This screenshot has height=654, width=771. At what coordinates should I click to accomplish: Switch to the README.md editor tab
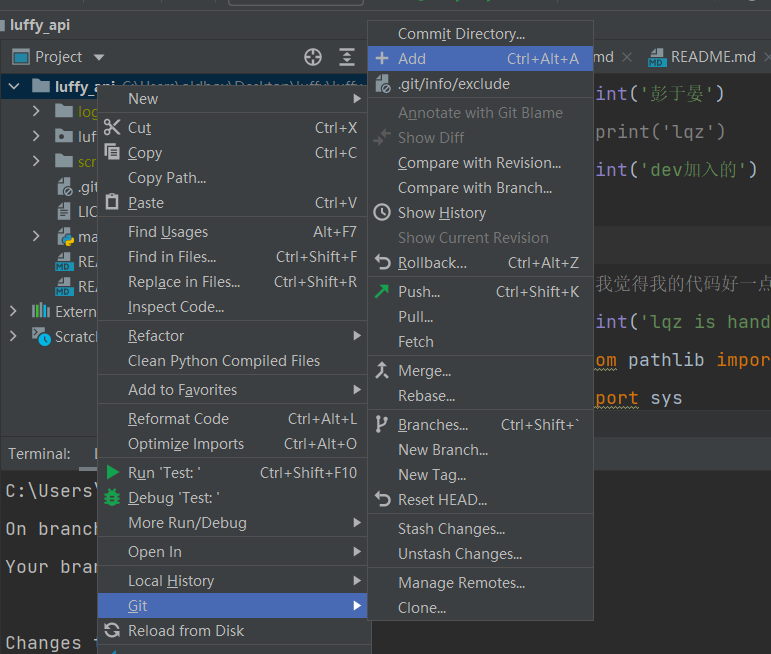coord(711,57)
